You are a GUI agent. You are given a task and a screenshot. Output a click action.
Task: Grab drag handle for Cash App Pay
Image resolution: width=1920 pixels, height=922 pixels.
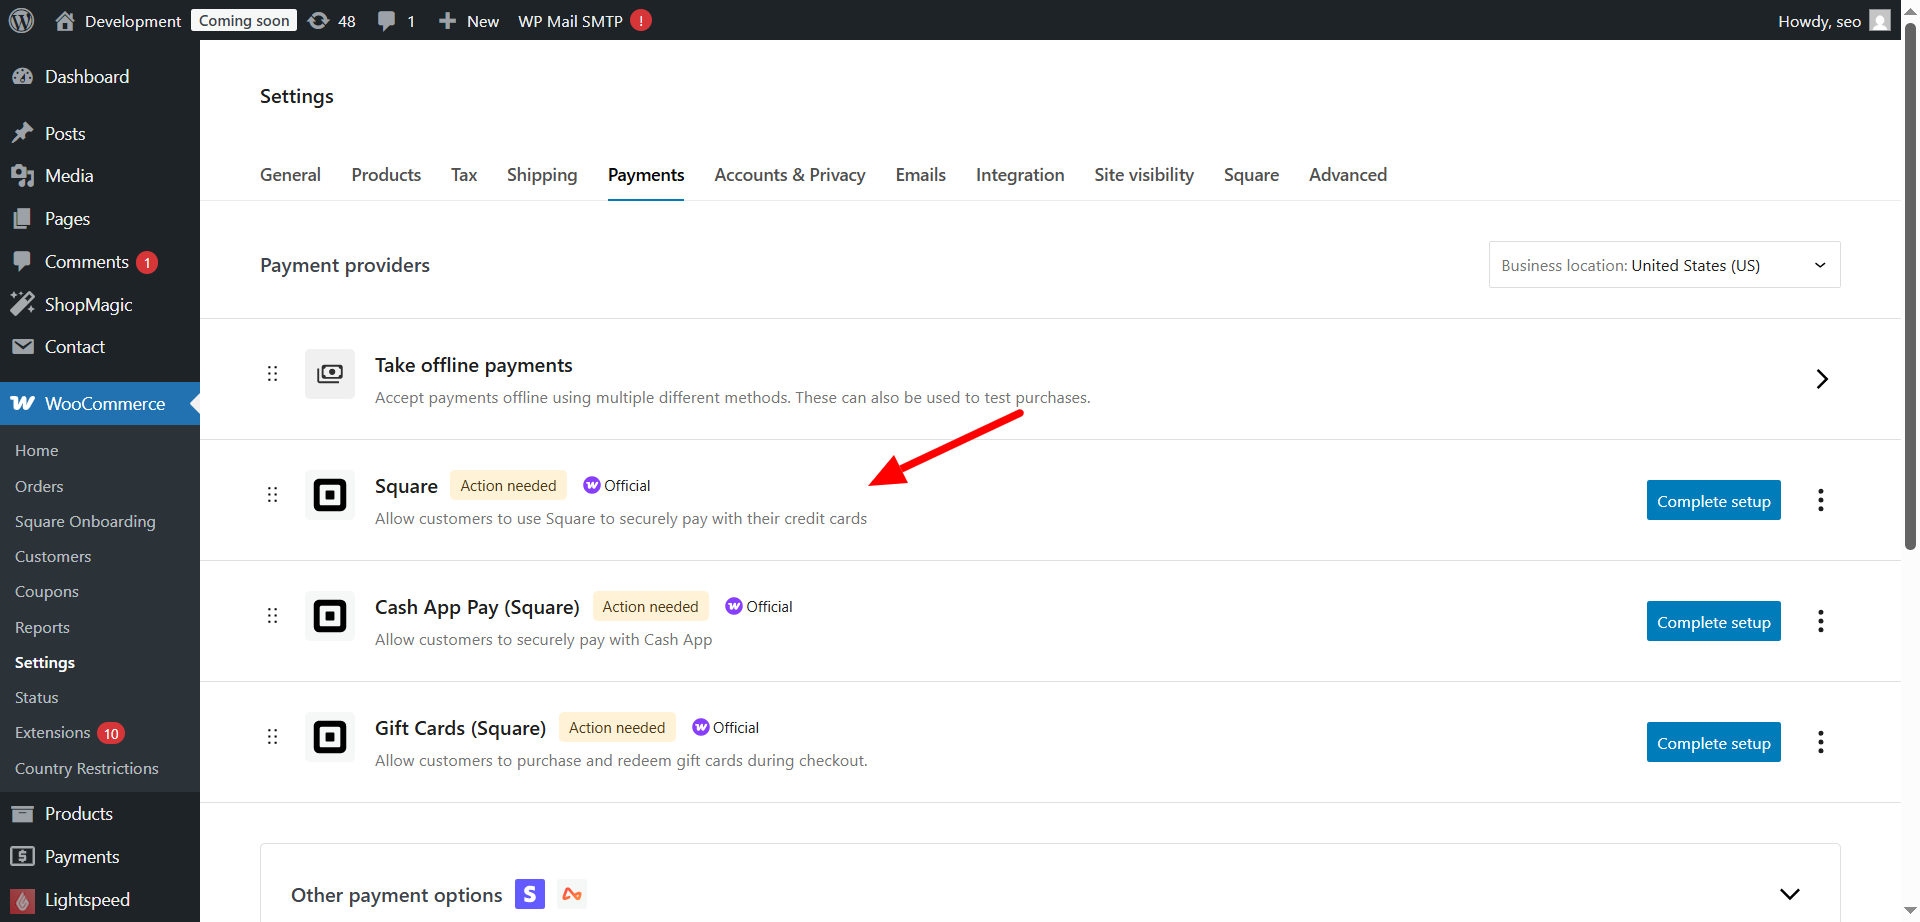(272, 616)
